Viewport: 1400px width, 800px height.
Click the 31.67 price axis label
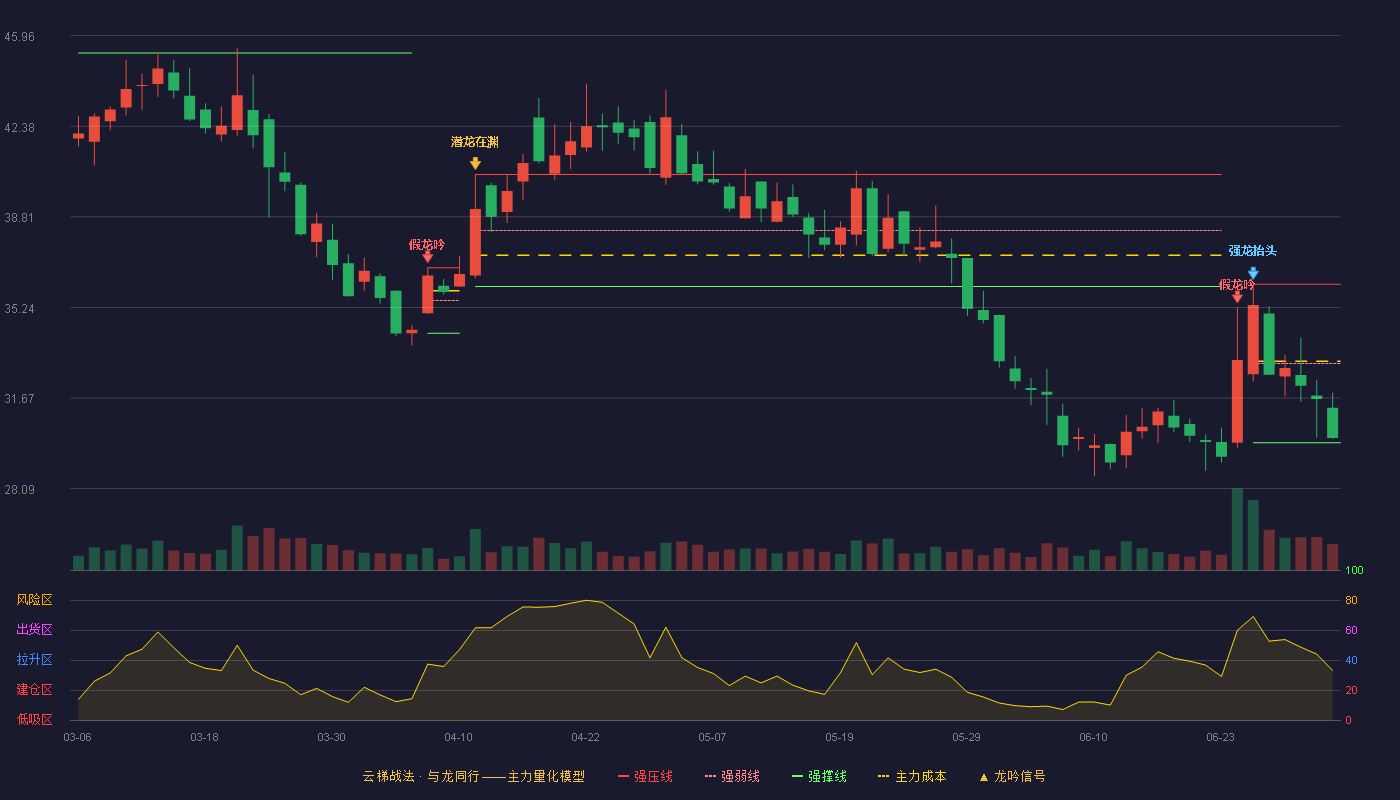tap(19, 398)
